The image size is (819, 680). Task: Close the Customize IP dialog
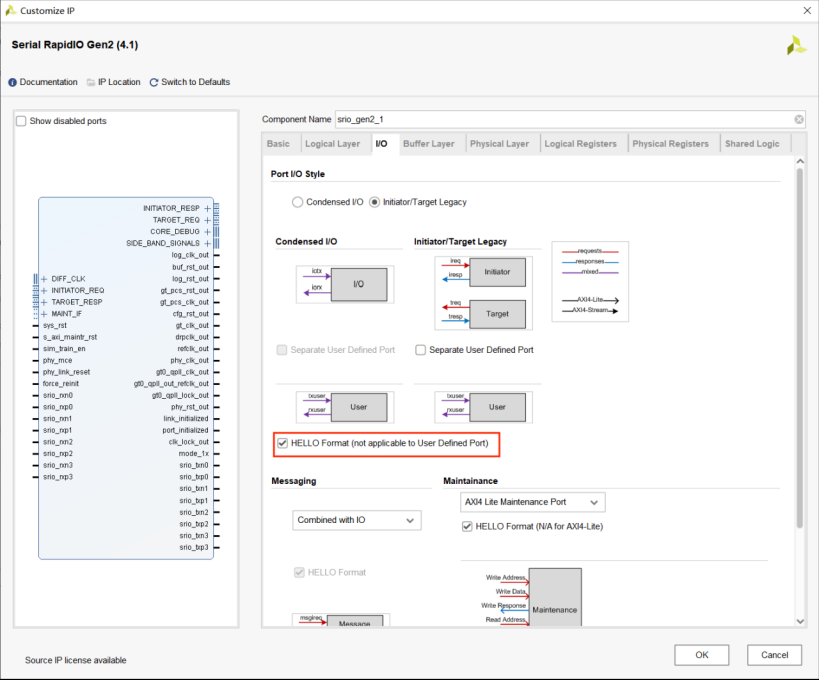coord(806,10)
